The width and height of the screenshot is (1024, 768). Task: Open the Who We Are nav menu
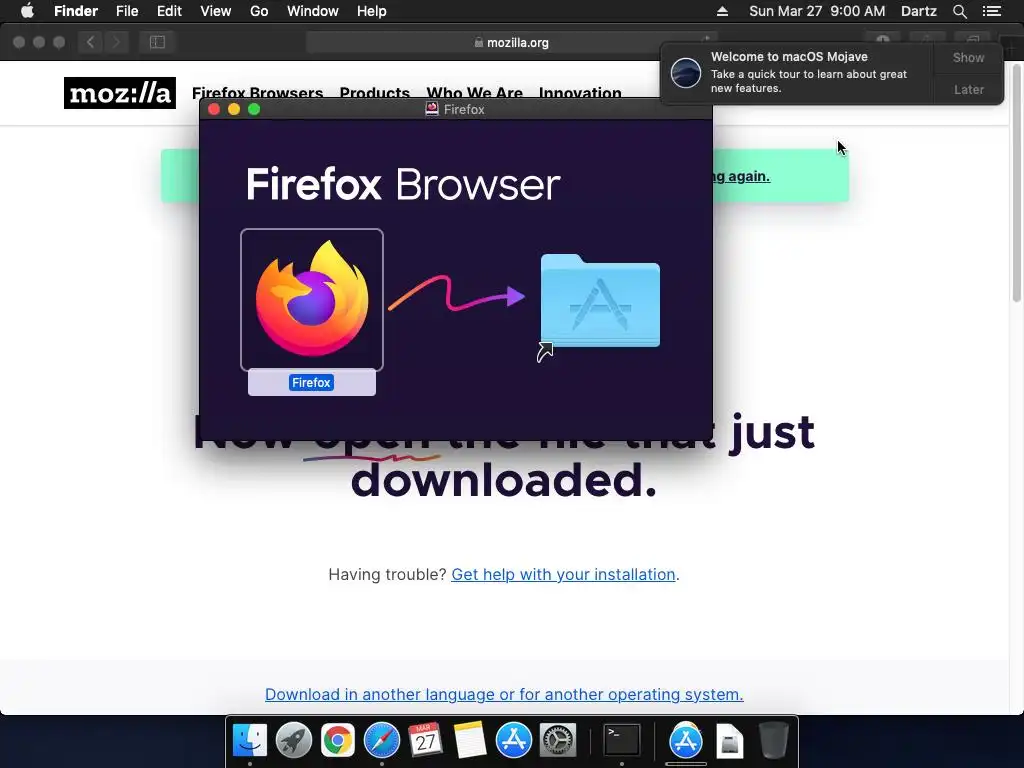point(475,92)
